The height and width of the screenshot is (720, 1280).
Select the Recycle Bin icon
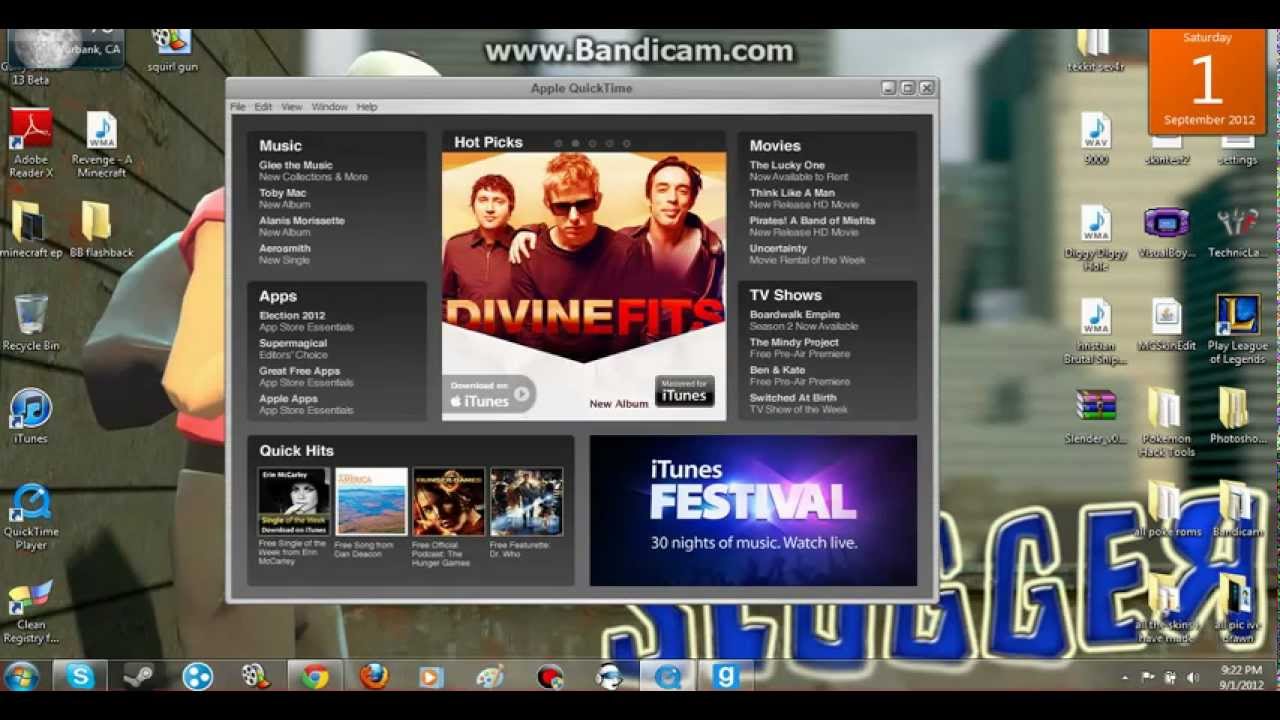31,322
